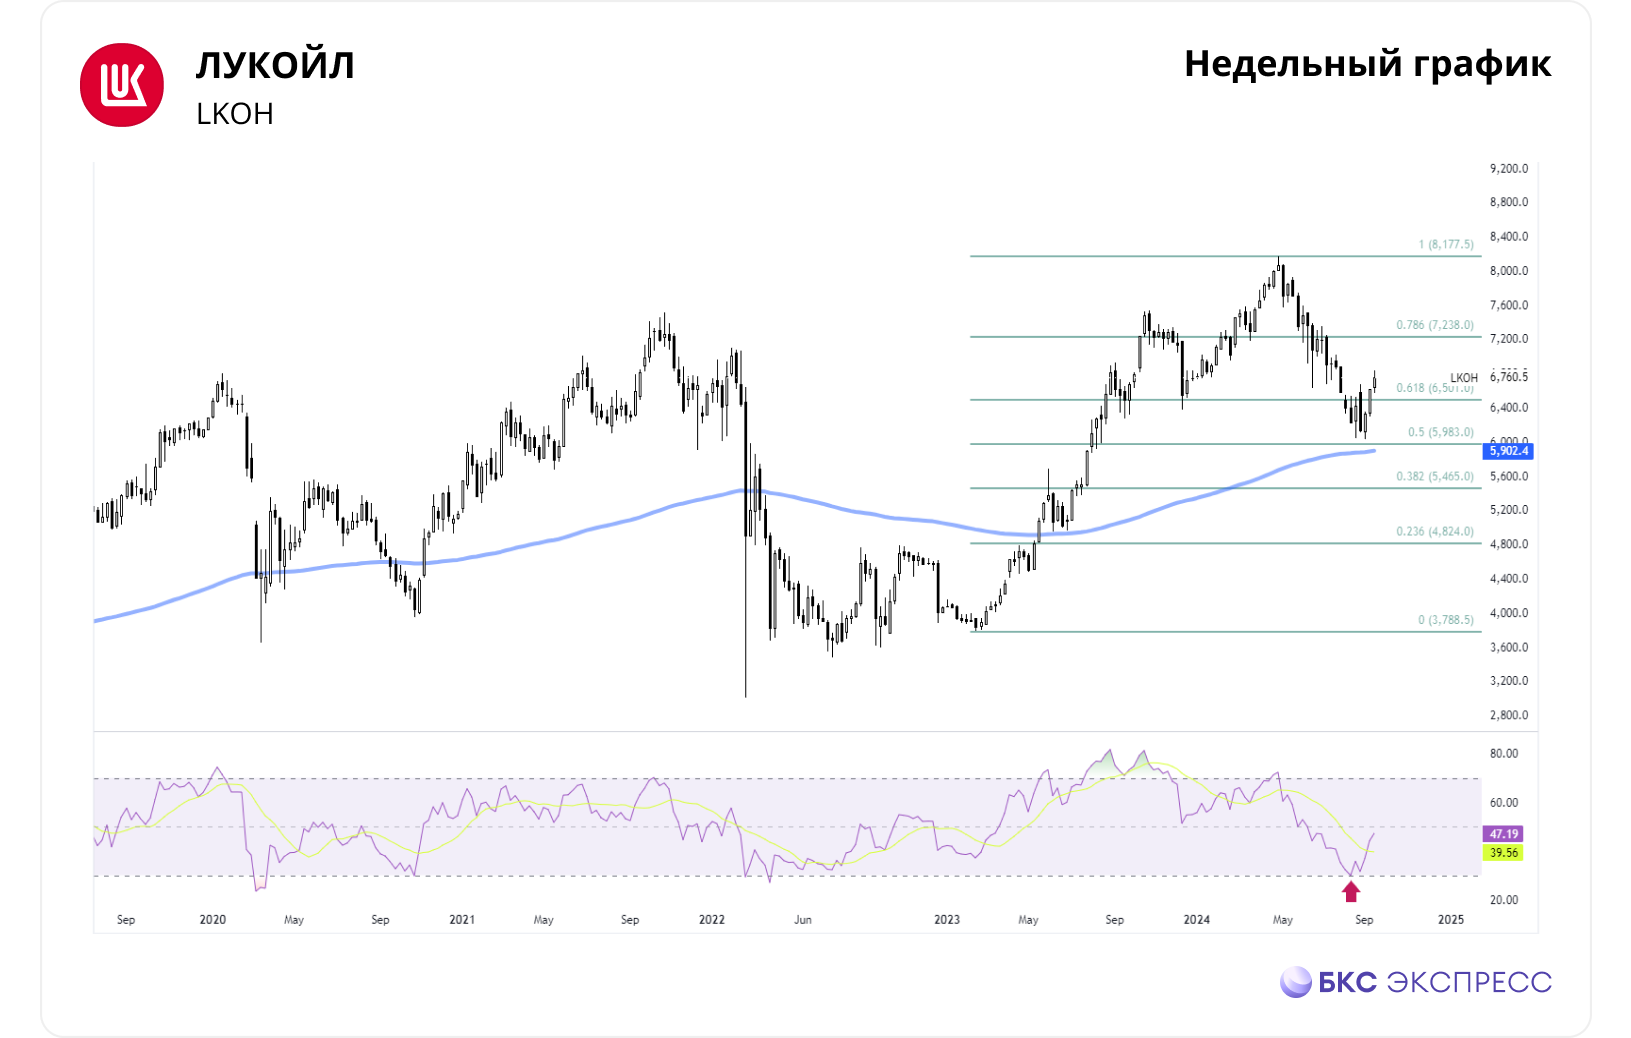Click the 8,400.0 price axis value

pos(1509,237)
